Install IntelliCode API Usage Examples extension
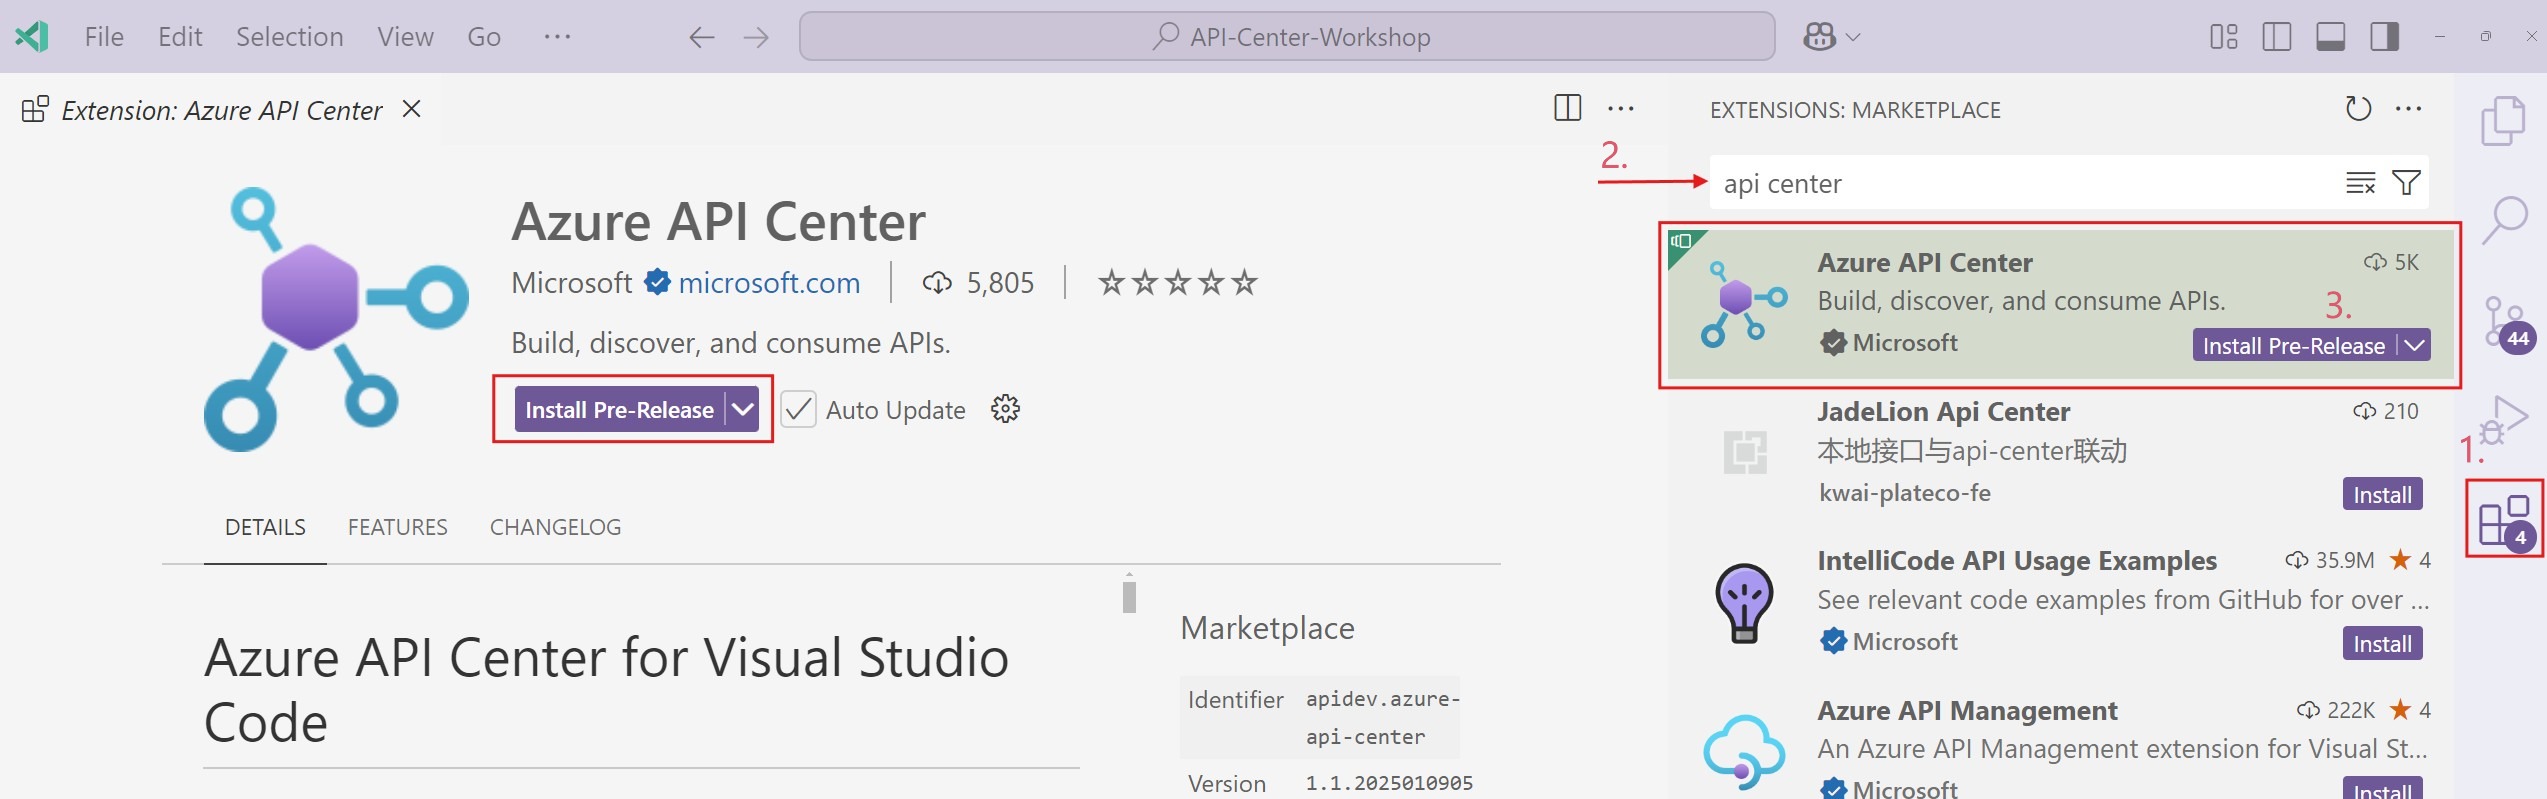Viewport: 2547px width, 799px height. (x=2382, y=643)
